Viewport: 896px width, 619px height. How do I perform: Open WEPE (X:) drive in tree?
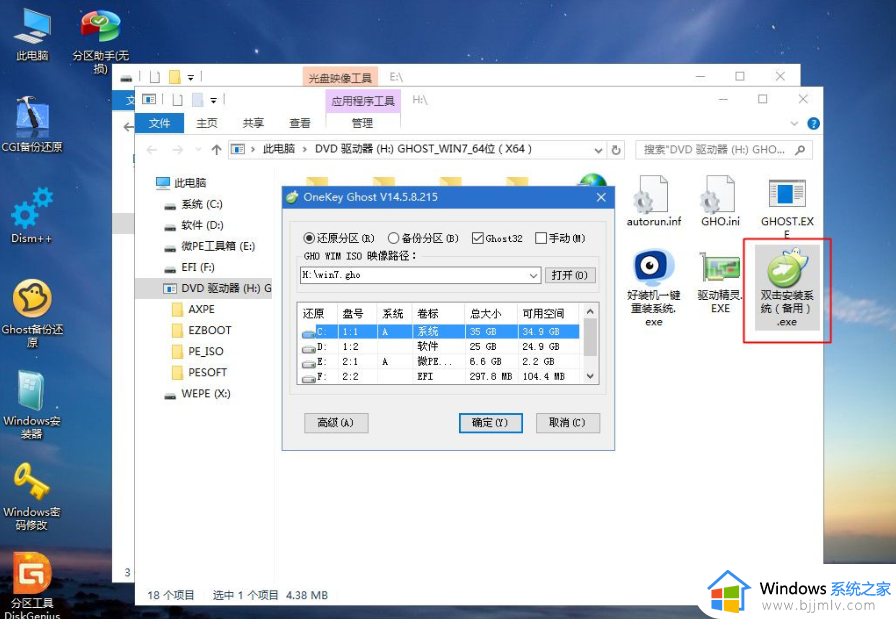pyautogui.click(x=198, y=394)
